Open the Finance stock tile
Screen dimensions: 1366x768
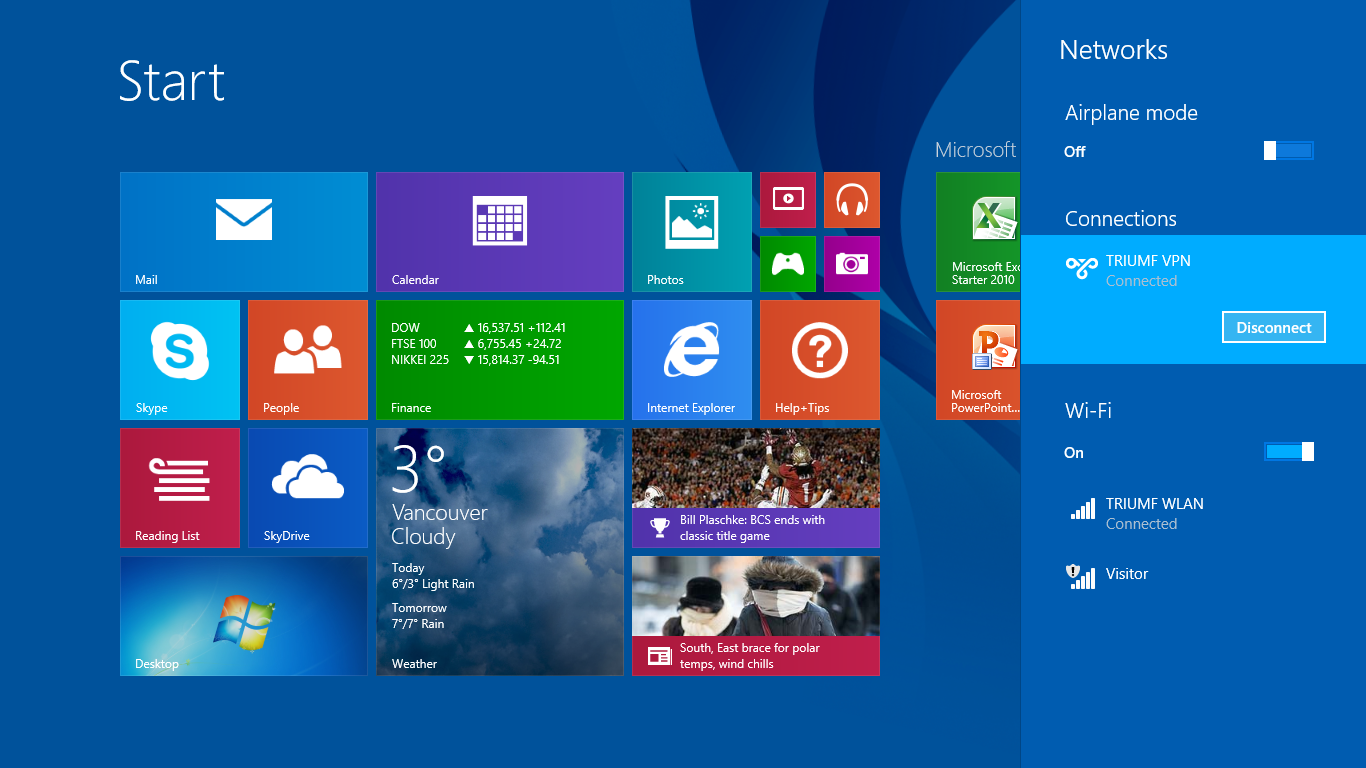click(499, 359)
